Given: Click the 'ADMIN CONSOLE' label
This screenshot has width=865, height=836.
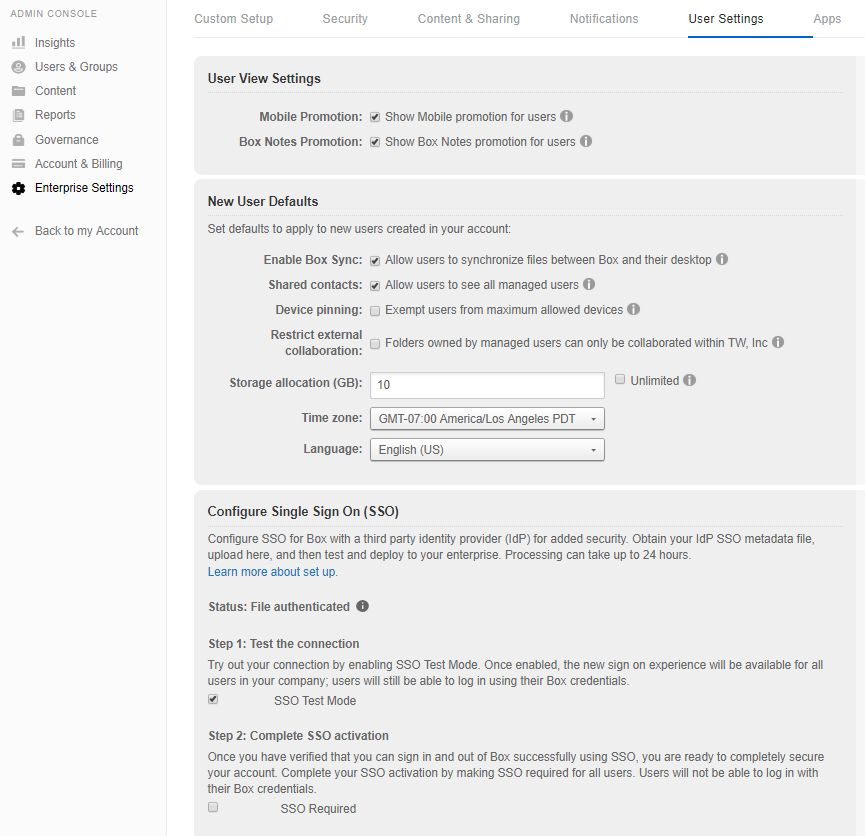Looking at the screenshot, I should 54,14.
